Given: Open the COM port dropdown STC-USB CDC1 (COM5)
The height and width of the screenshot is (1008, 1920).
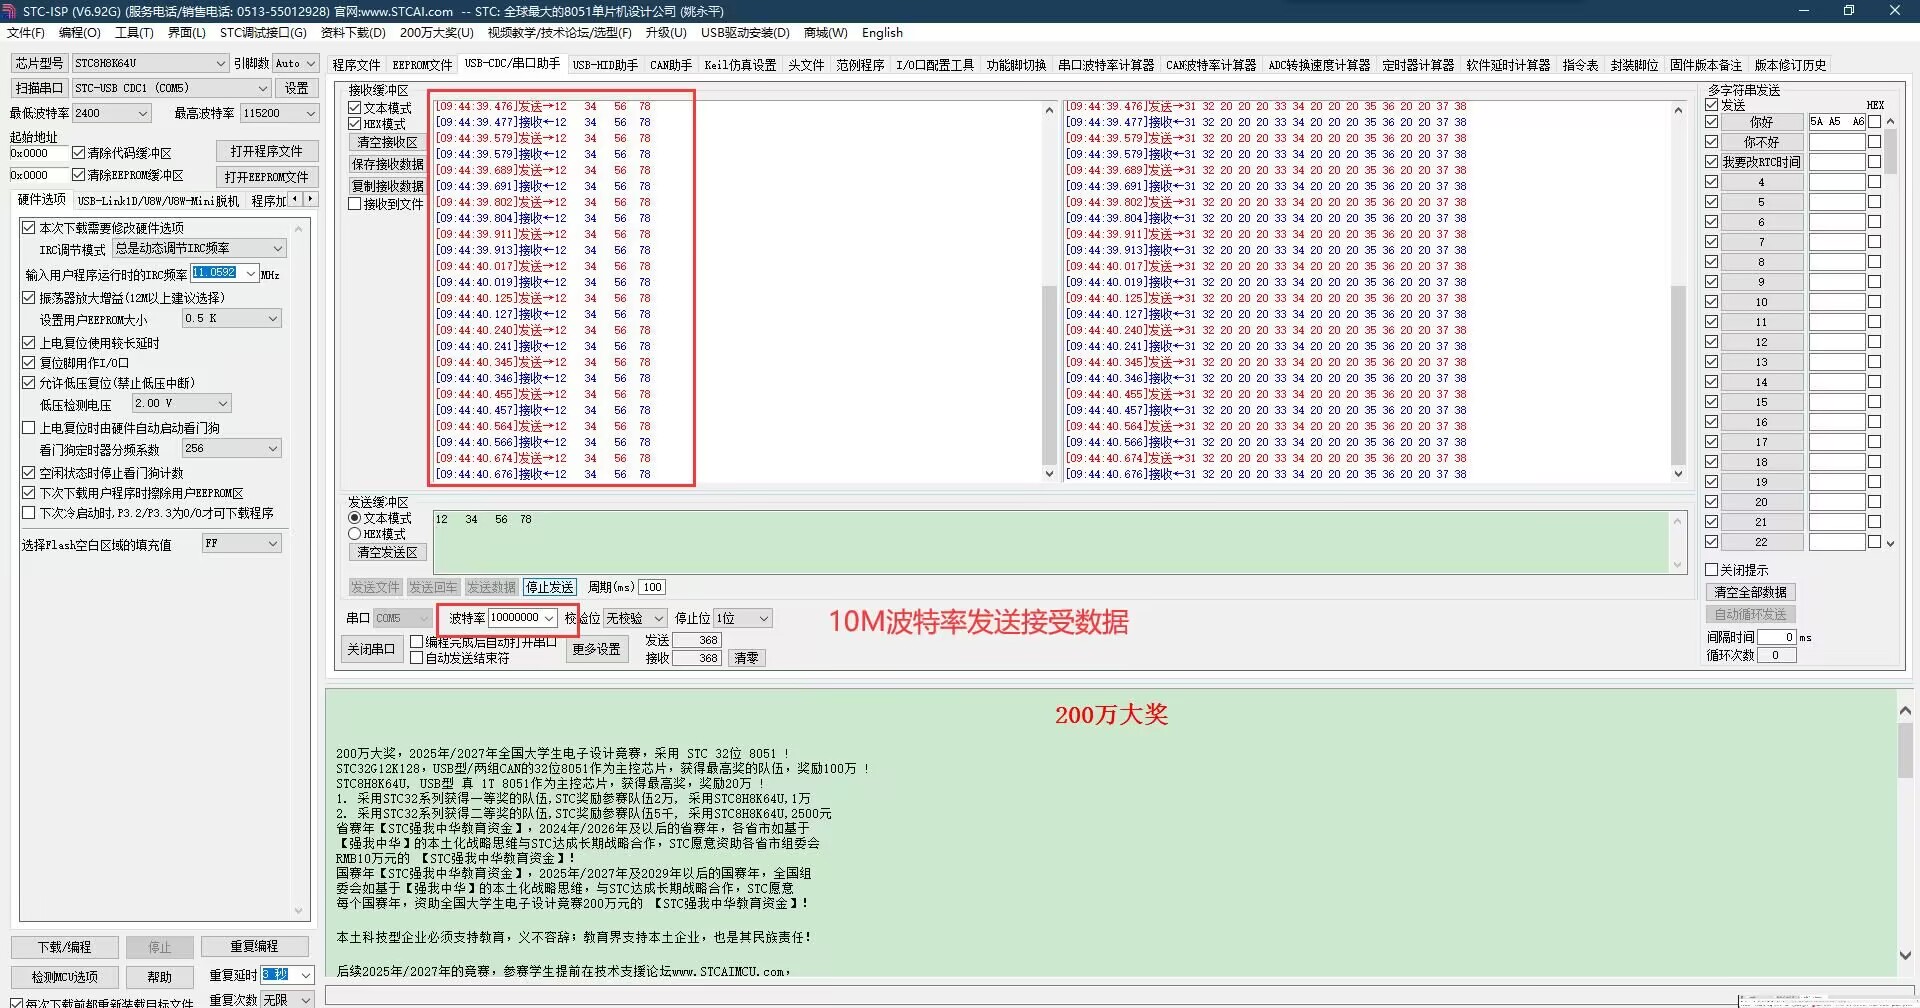Looking at the screenshot, I should [171, 88].
